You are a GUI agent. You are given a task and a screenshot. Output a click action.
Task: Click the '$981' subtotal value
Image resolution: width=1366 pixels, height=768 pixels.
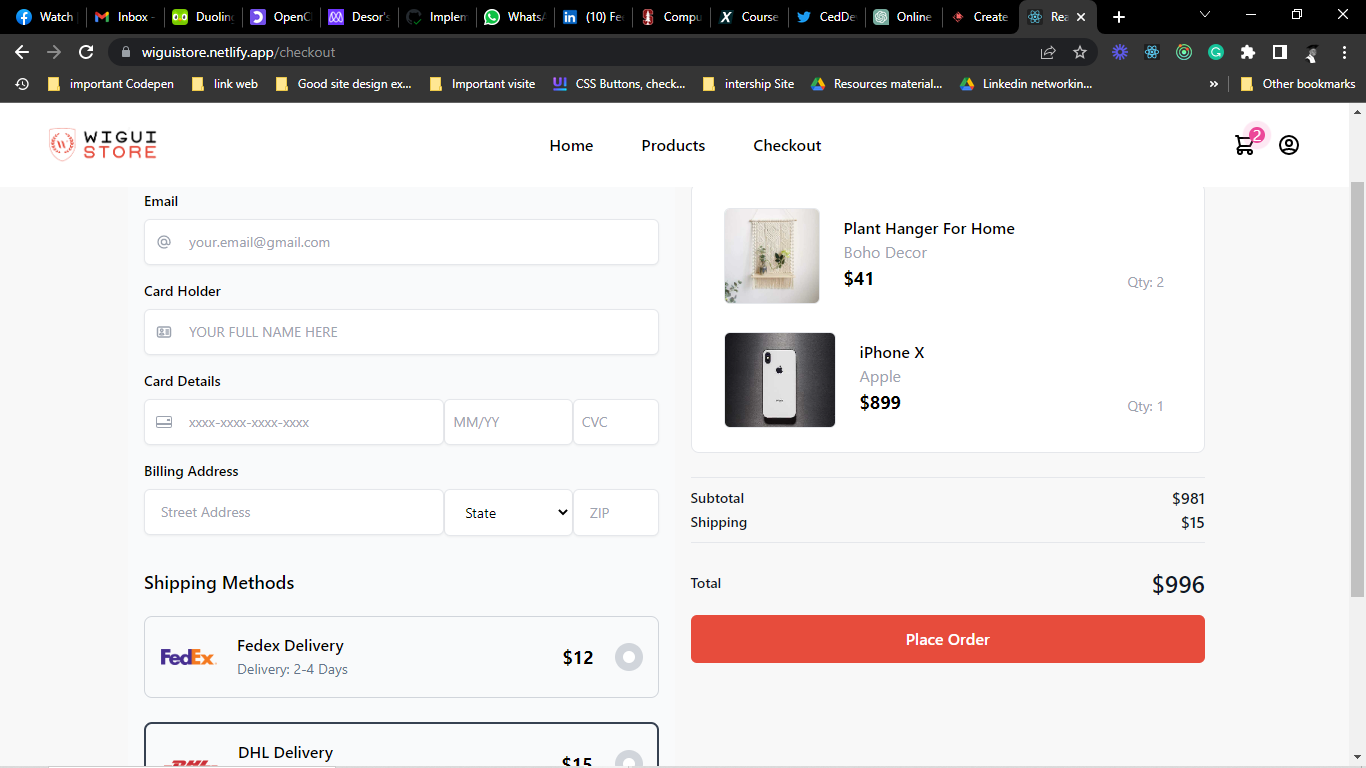(x=1188, y=498)
